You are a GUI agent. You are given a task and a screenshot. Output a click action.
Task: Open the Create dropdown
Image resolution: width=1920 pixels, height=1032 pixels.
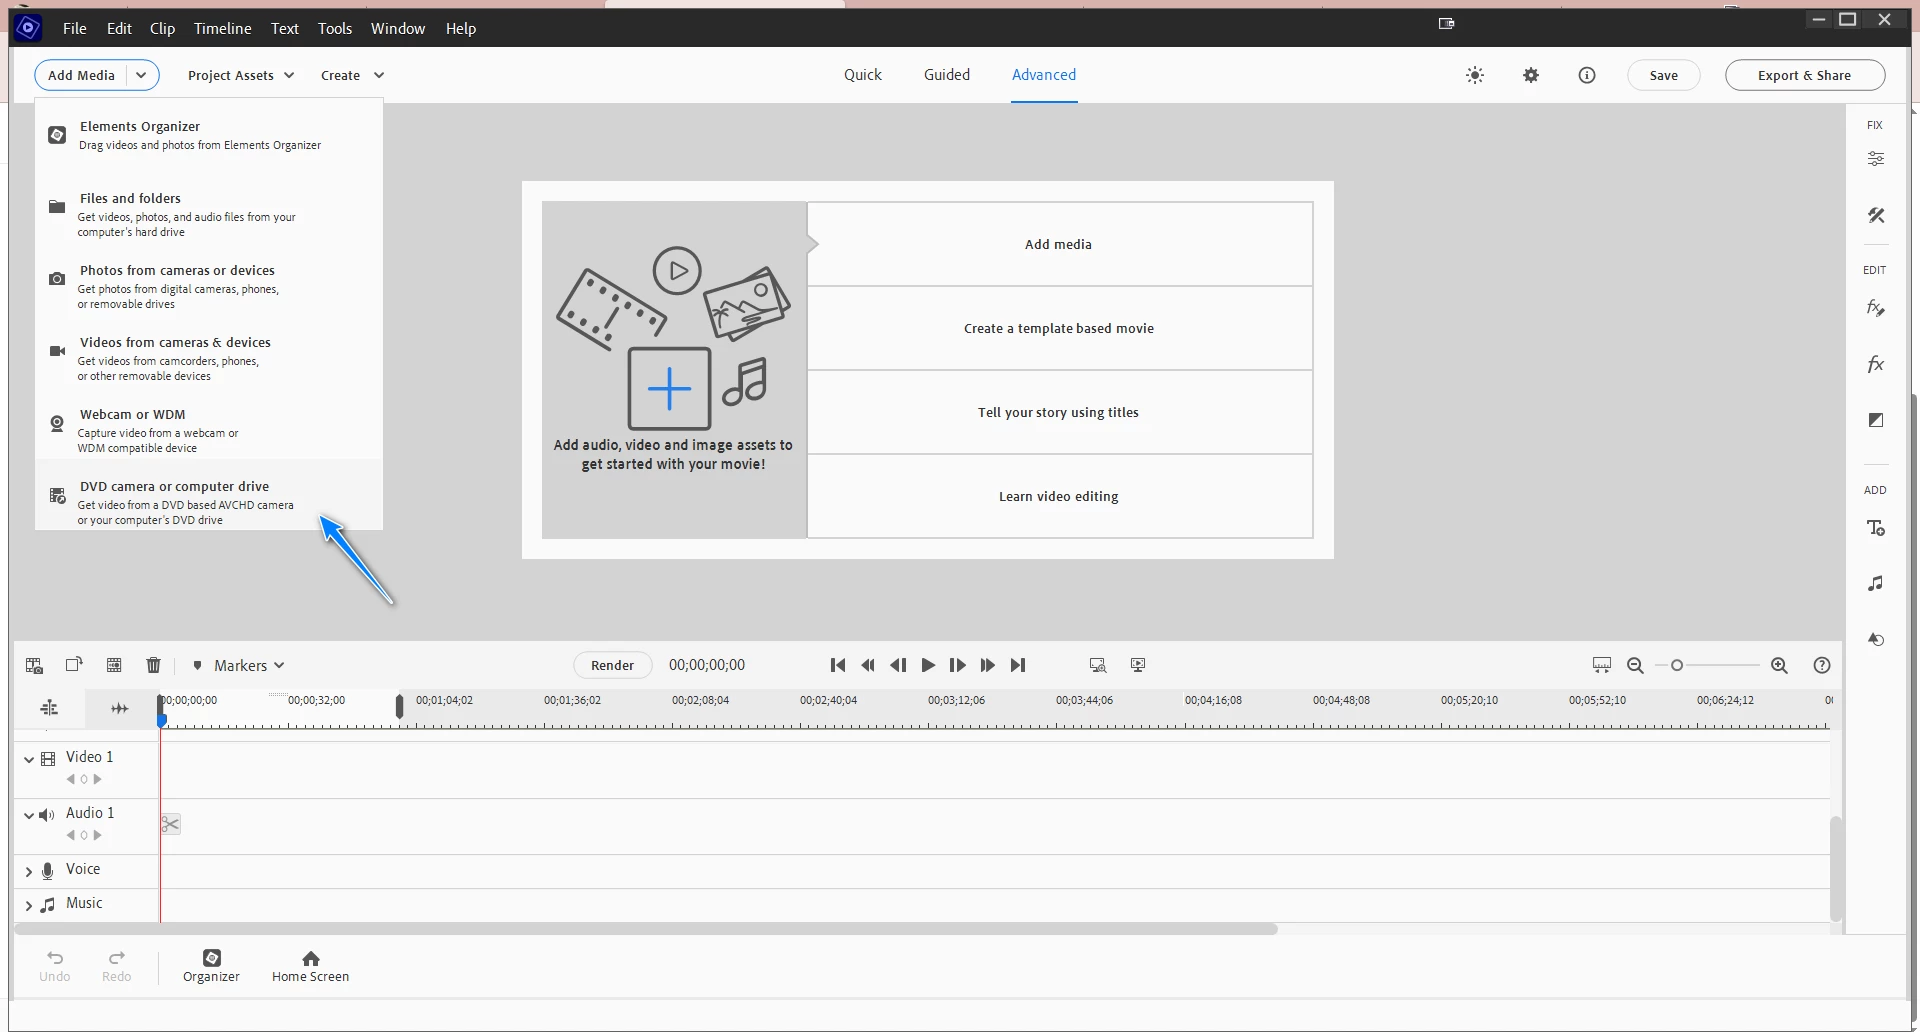tap(352, 75)
